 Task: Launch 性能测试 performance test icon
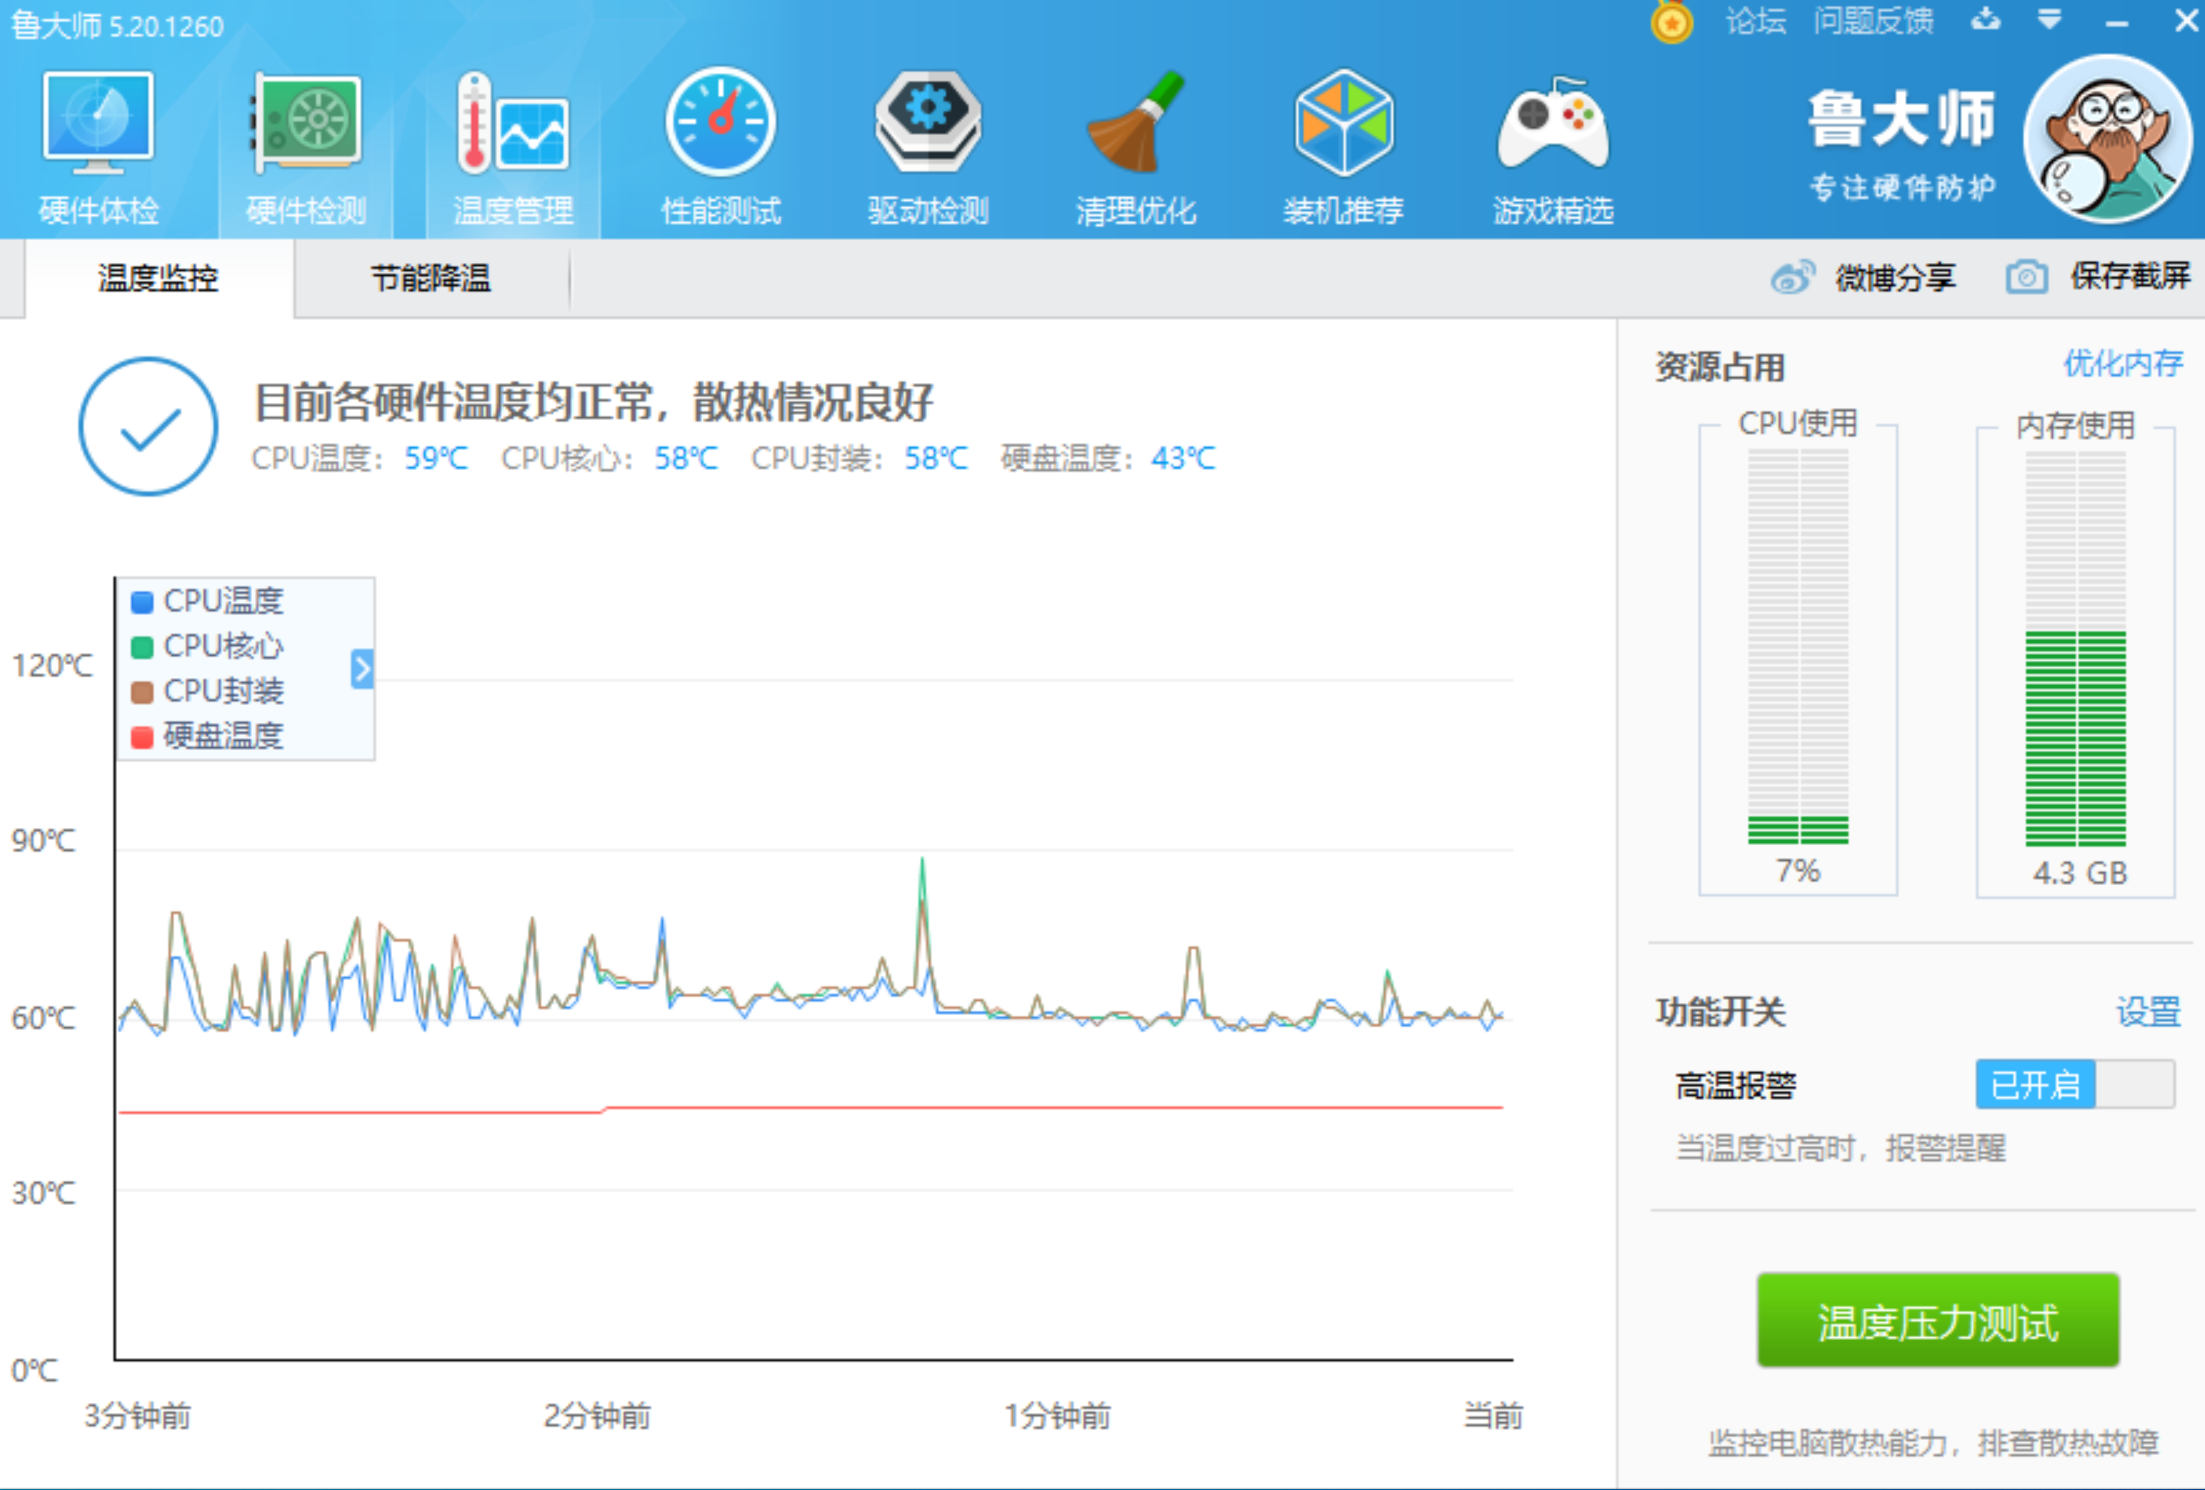coord(720,122)
